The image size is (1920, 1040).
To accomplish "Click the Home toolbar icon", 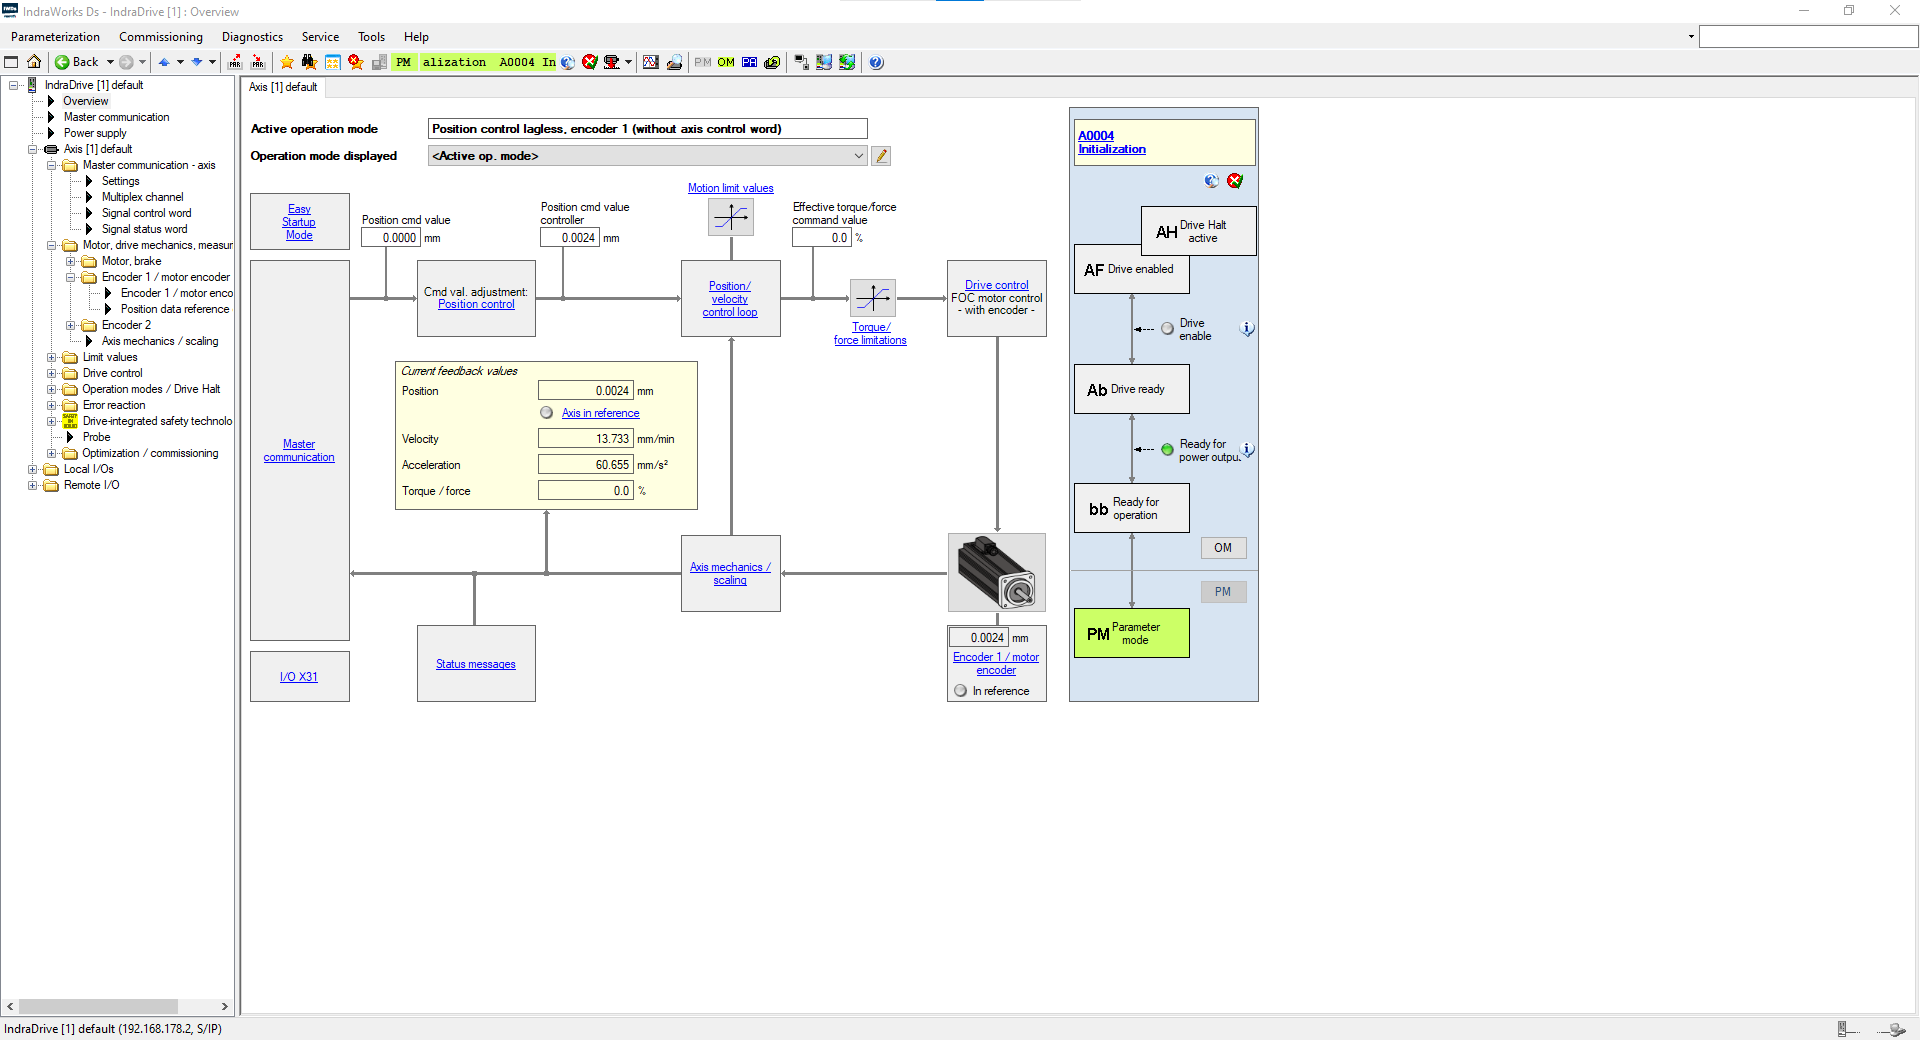I will click(34, 62).
